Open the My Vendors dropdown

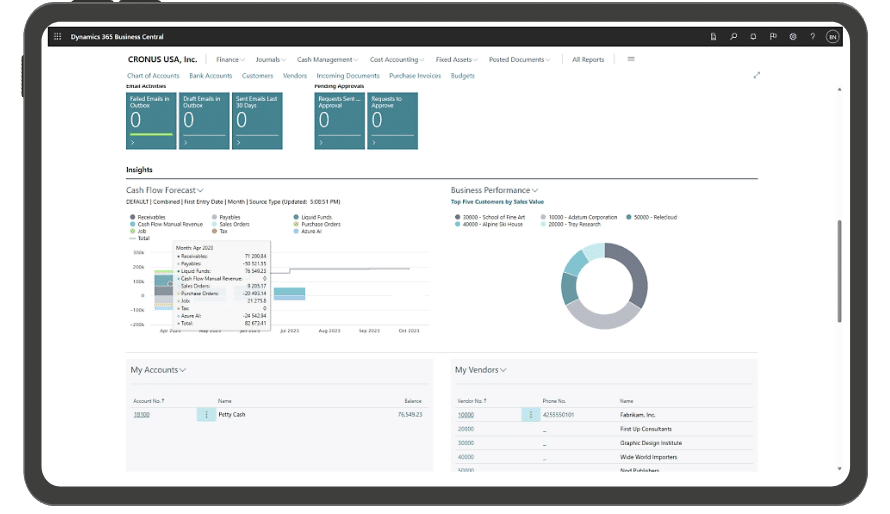coord(480,370)
